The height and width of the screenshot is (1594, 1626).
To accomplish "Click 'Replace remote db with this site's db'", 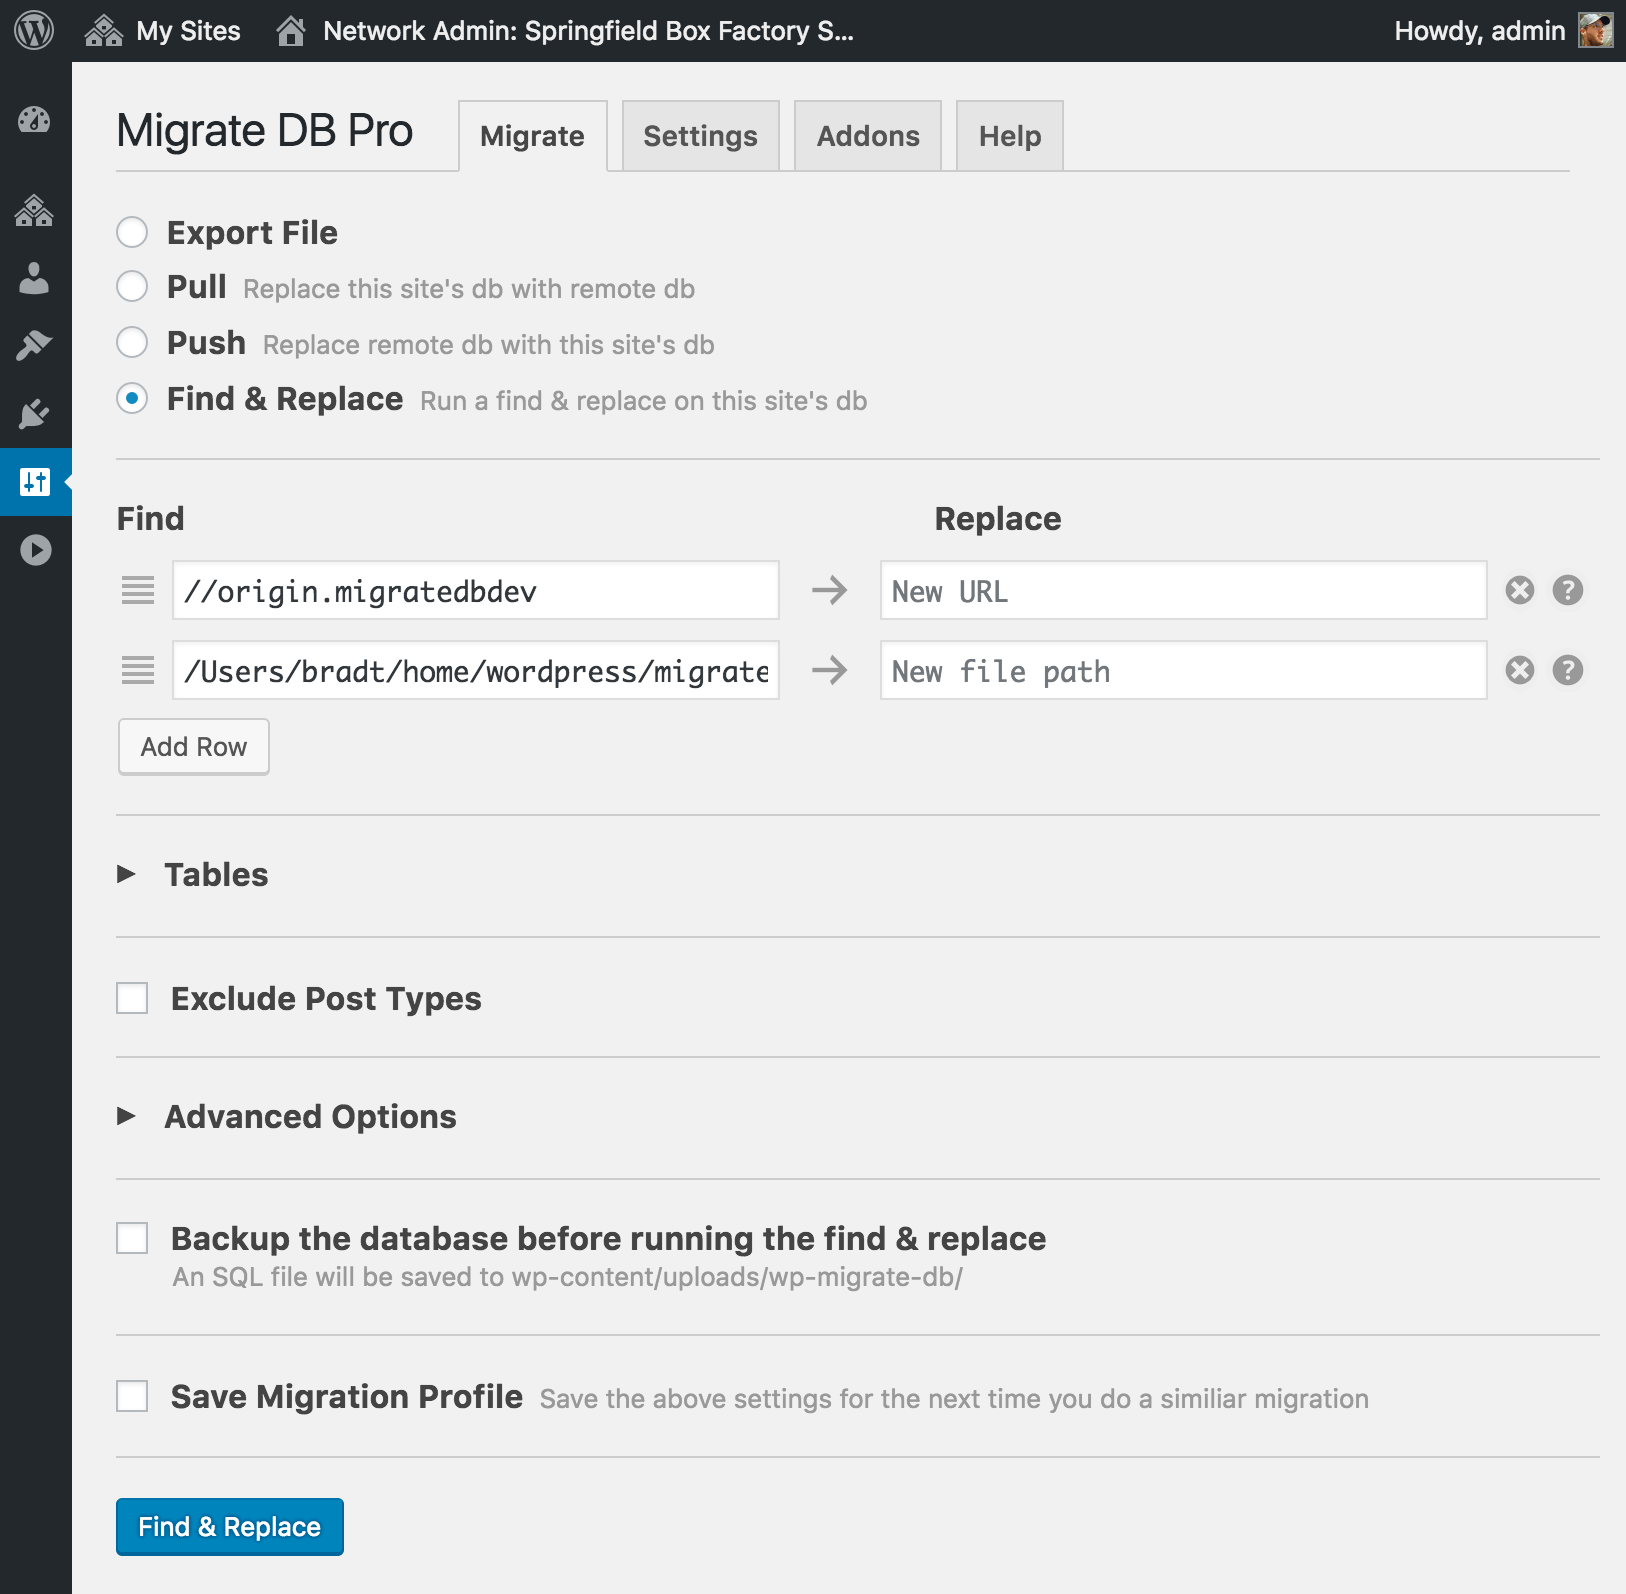I will pyautogui.click(x=489, y=345).
